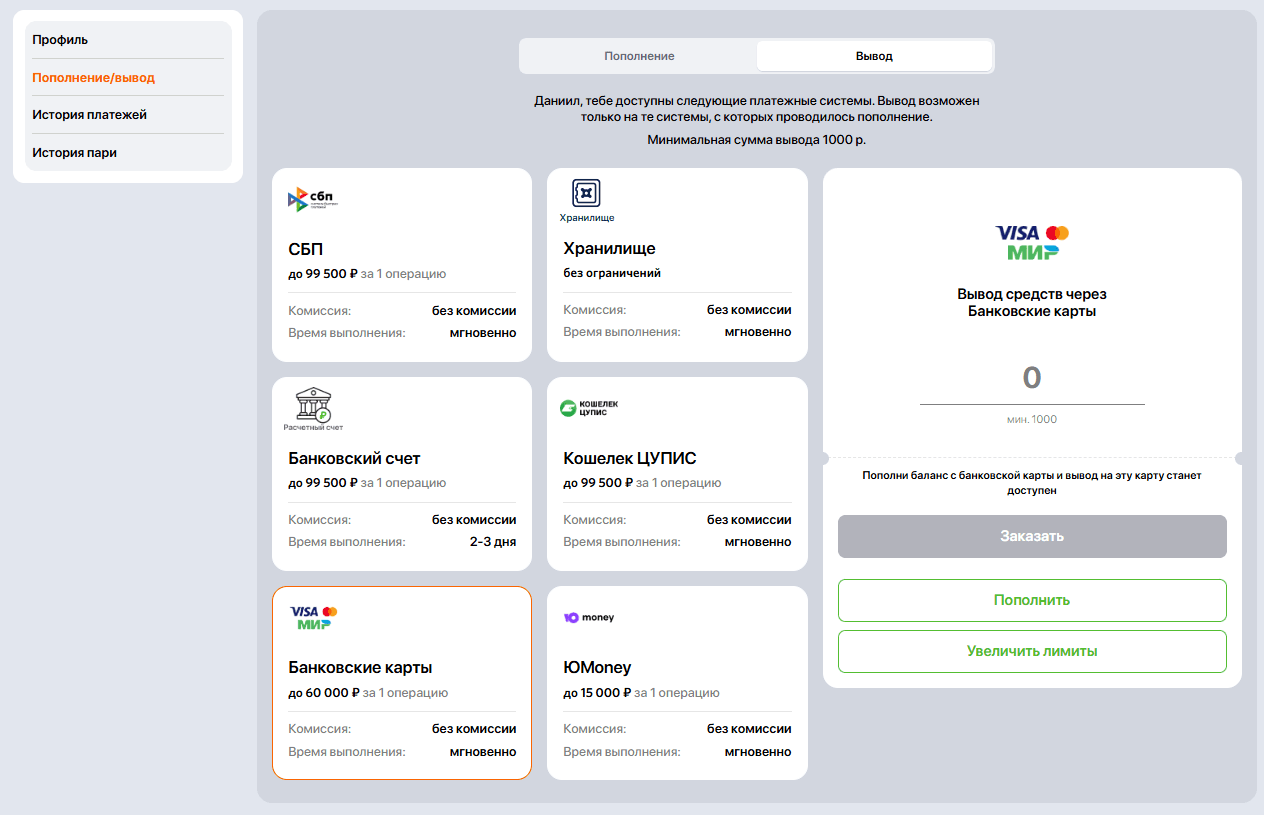Click the Кошелек ЦУПИС logo icon
This screenshot has height=815, width=1264.
tap(590, 408)
